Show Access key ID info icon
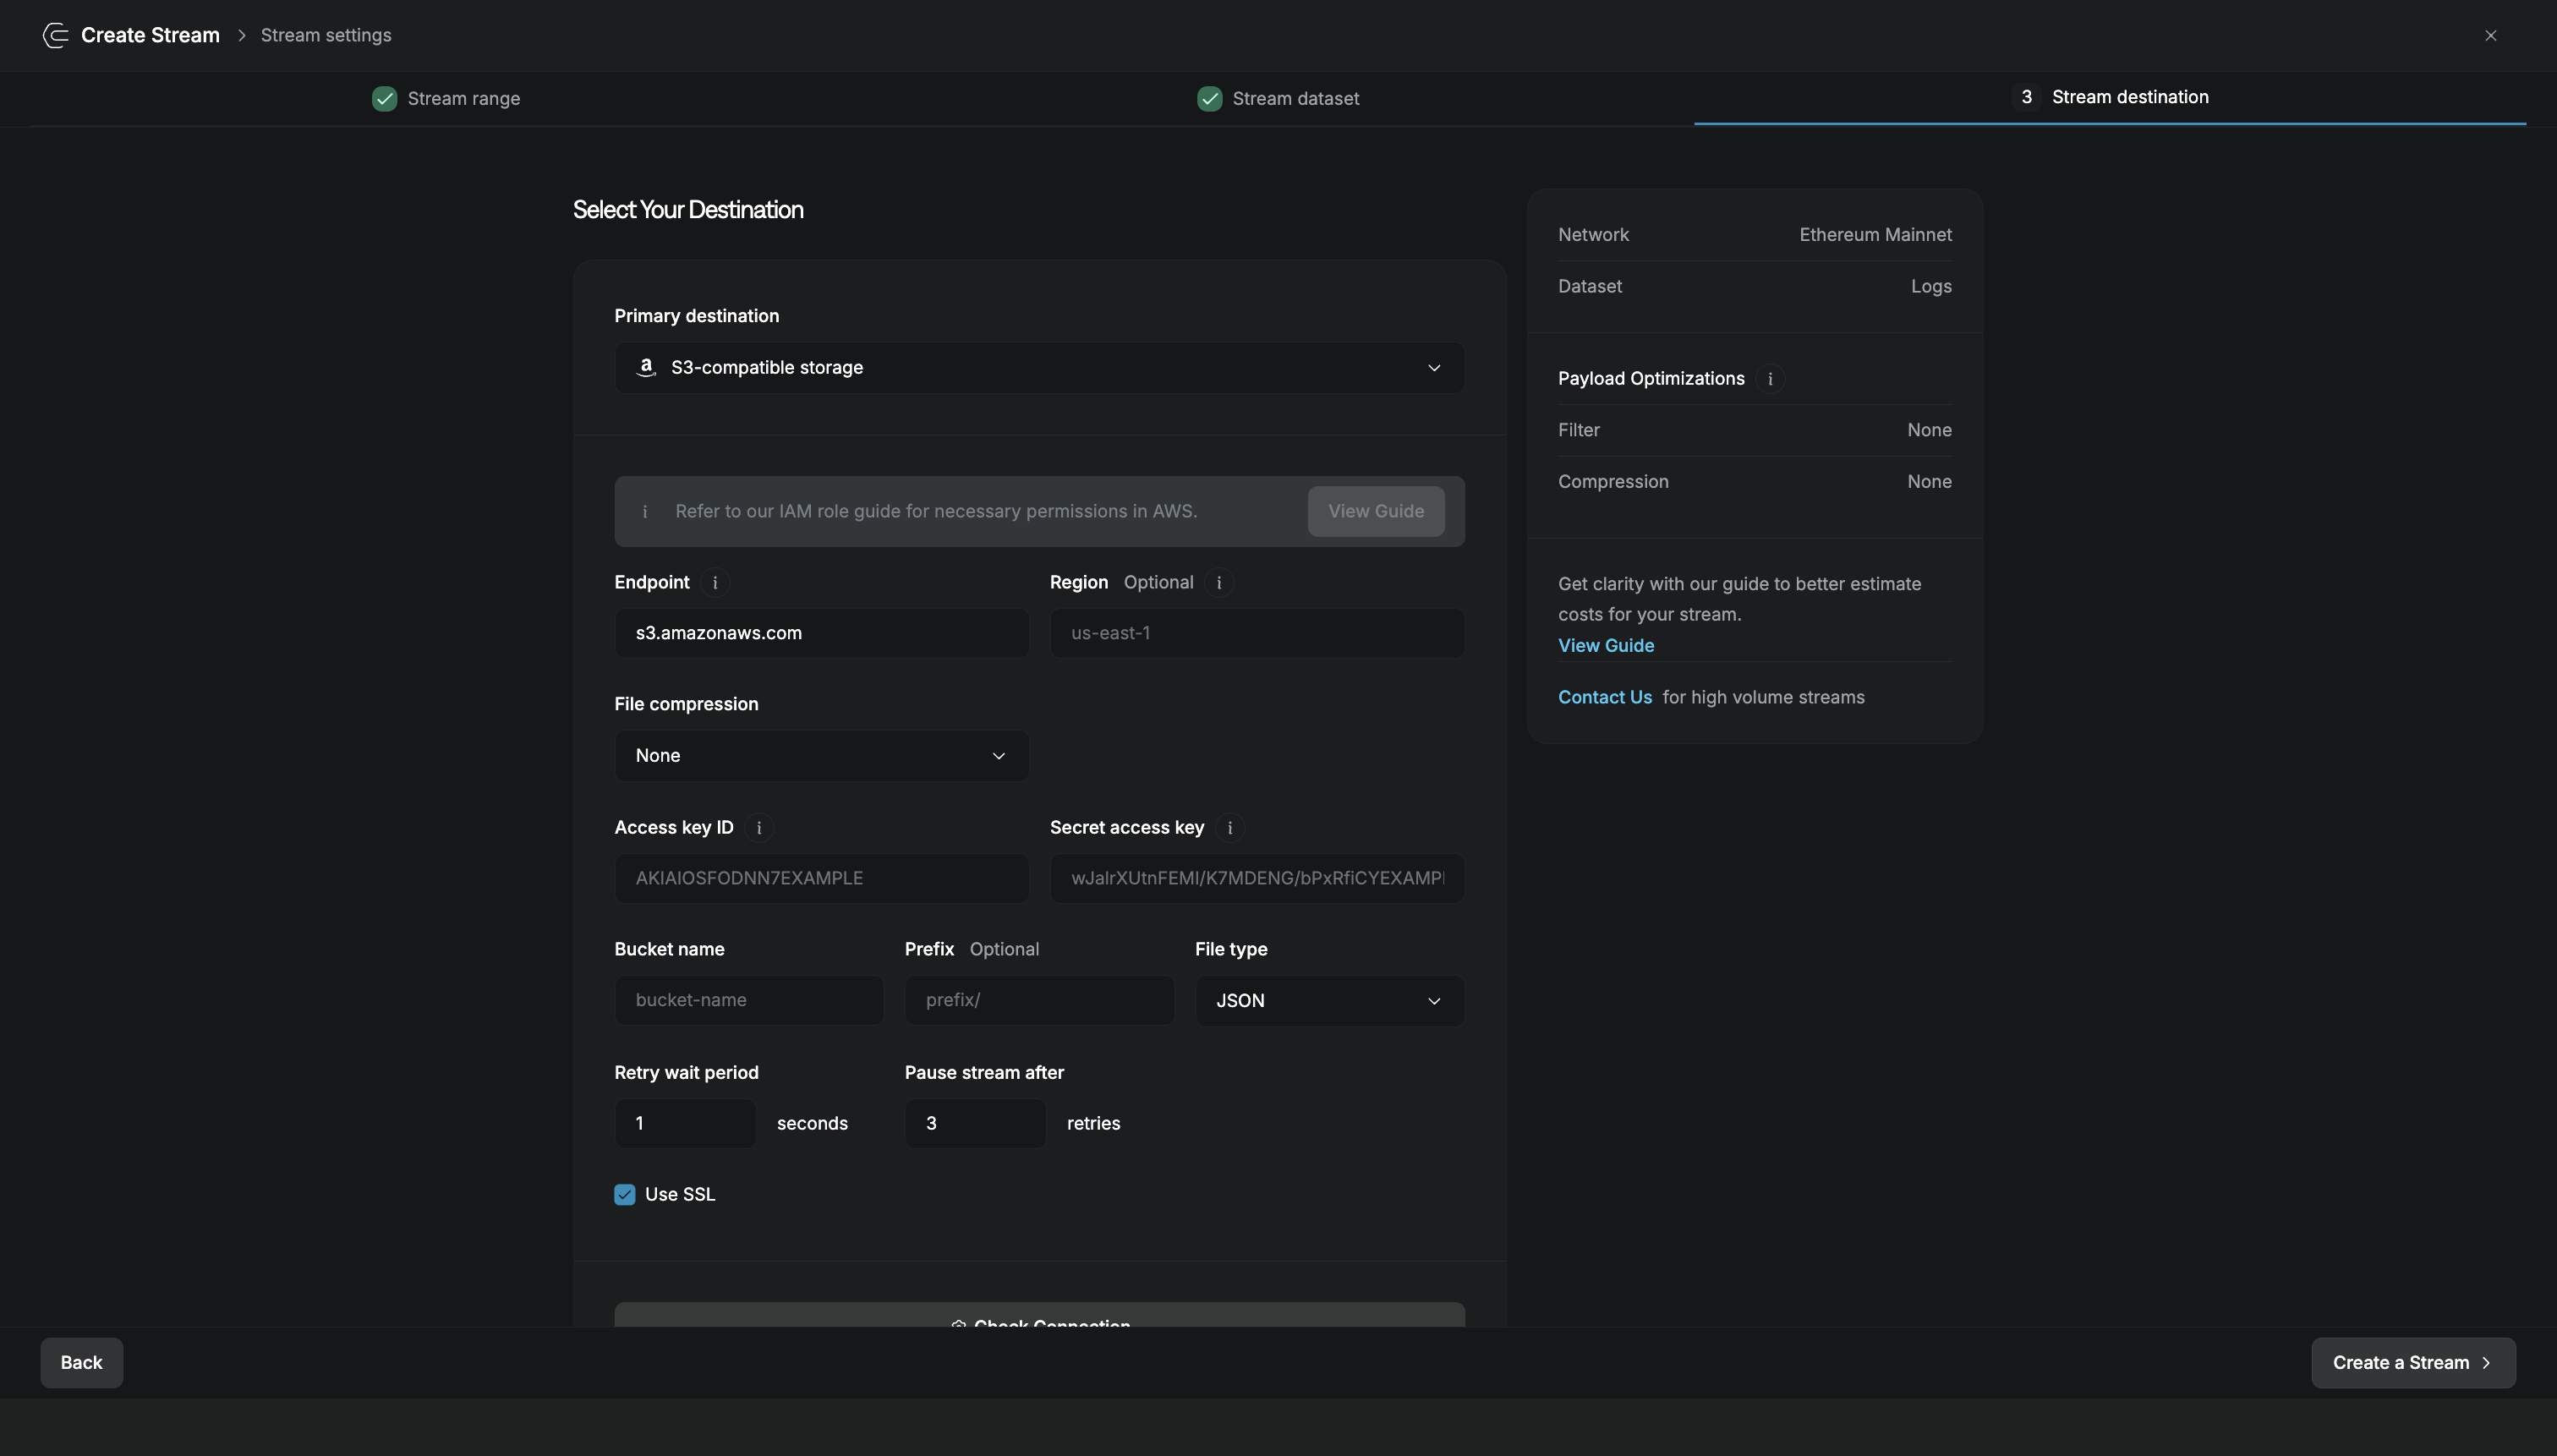 click(759, 828)
